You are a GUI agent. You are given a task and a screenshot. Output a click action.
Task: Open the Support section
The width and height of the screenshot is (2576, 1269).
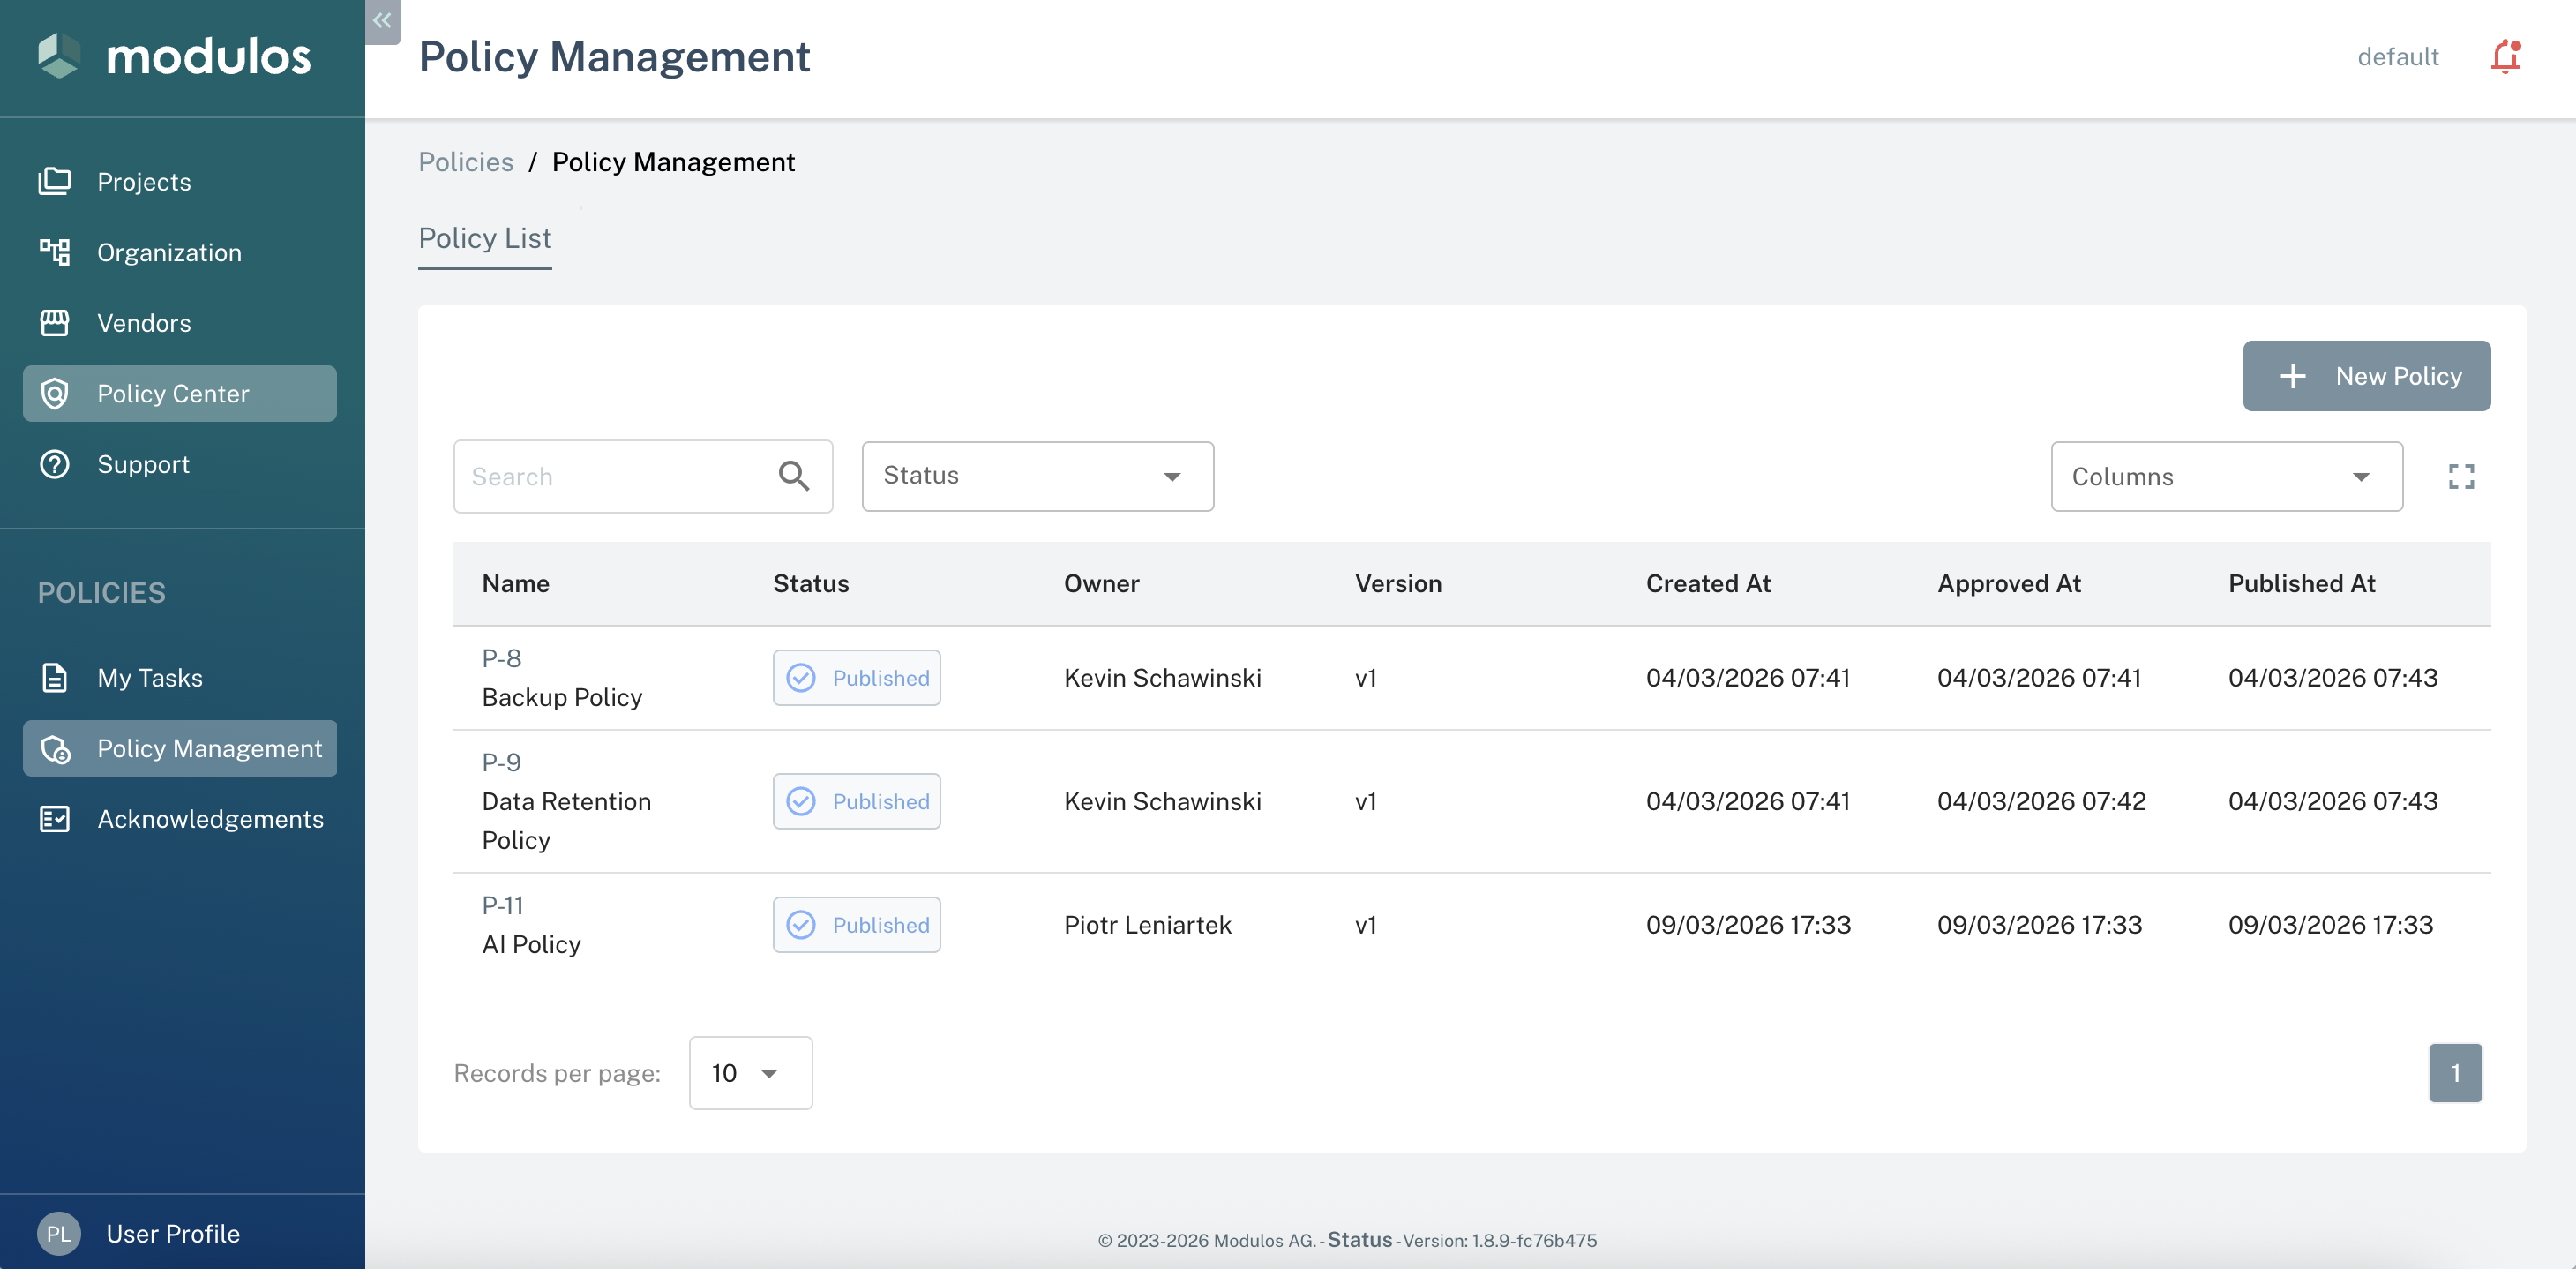pyautogui.click(x=143, y=463)
